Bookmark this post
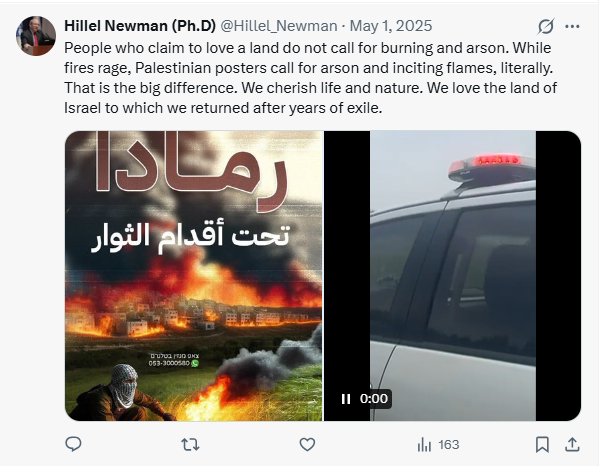The width and height of the screenshot is (600, 466). 542,445
